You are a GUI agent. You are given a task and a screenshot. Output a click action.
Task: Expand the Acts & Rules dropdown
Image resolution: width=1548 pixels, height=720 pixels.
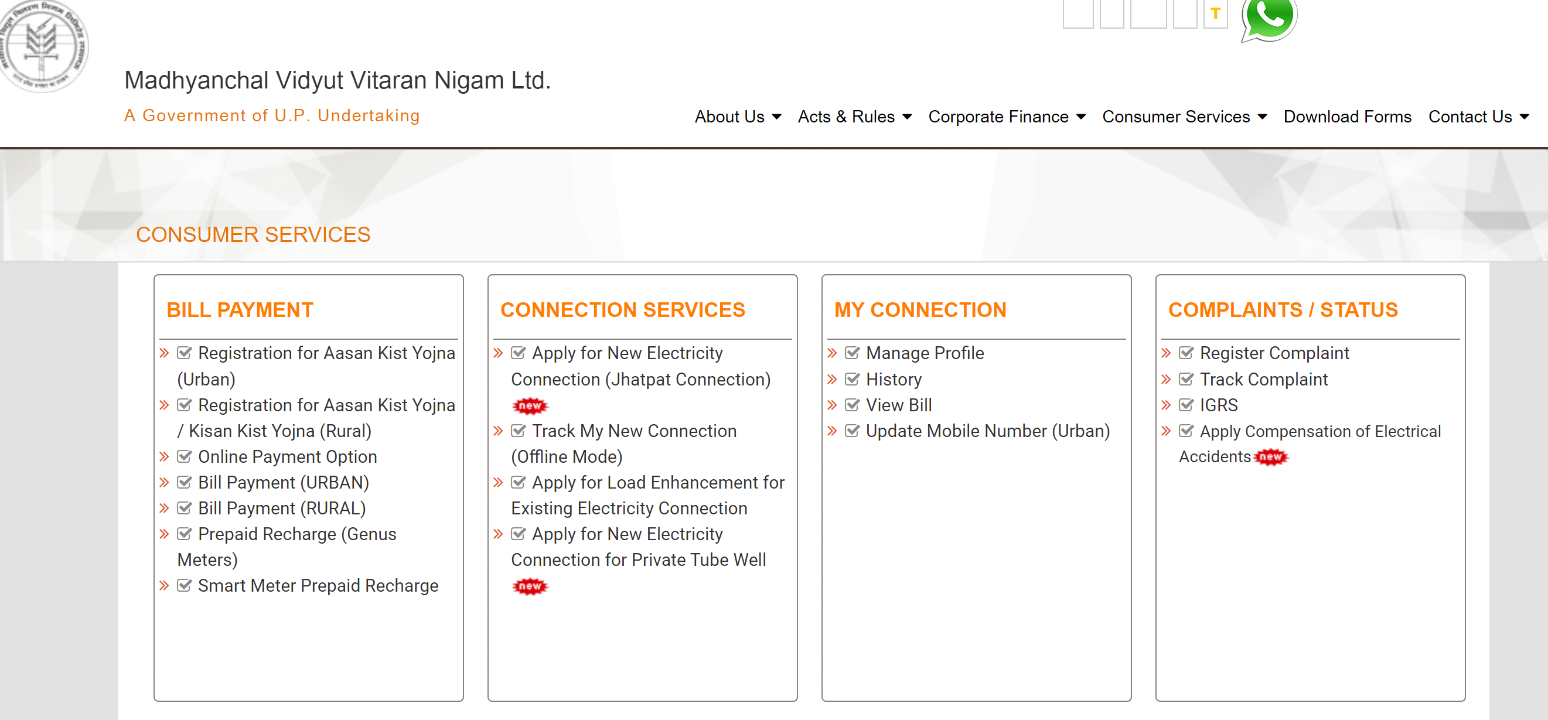[855, 117]
